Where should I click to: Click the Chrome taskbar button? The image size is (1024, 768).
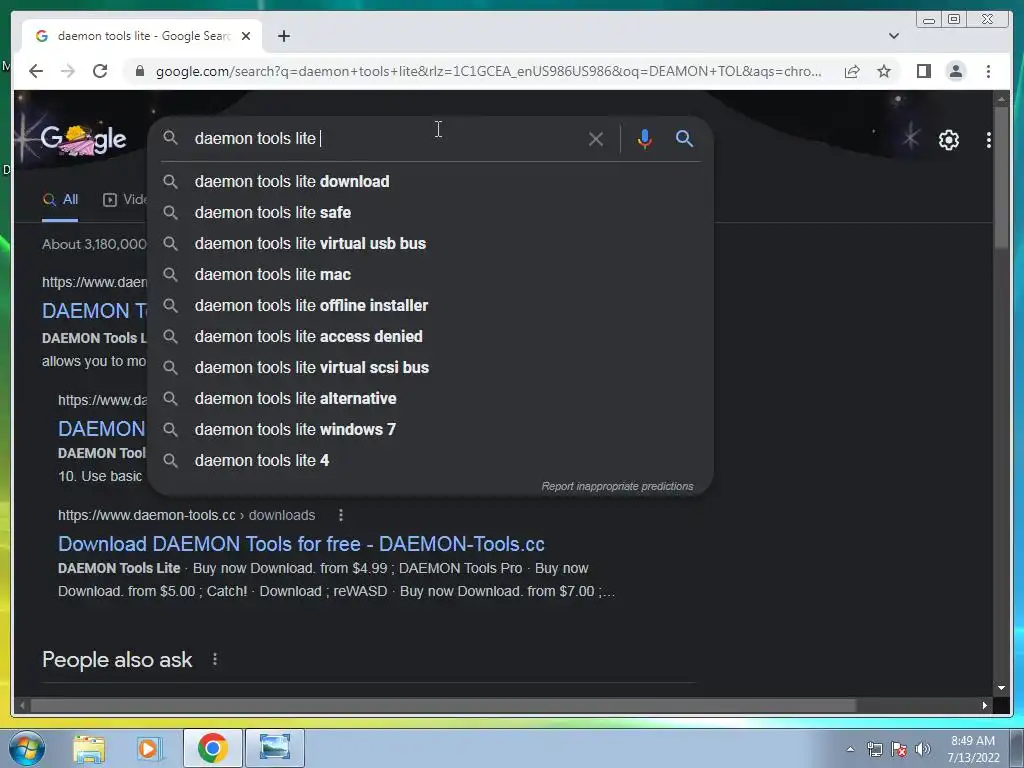212,748
